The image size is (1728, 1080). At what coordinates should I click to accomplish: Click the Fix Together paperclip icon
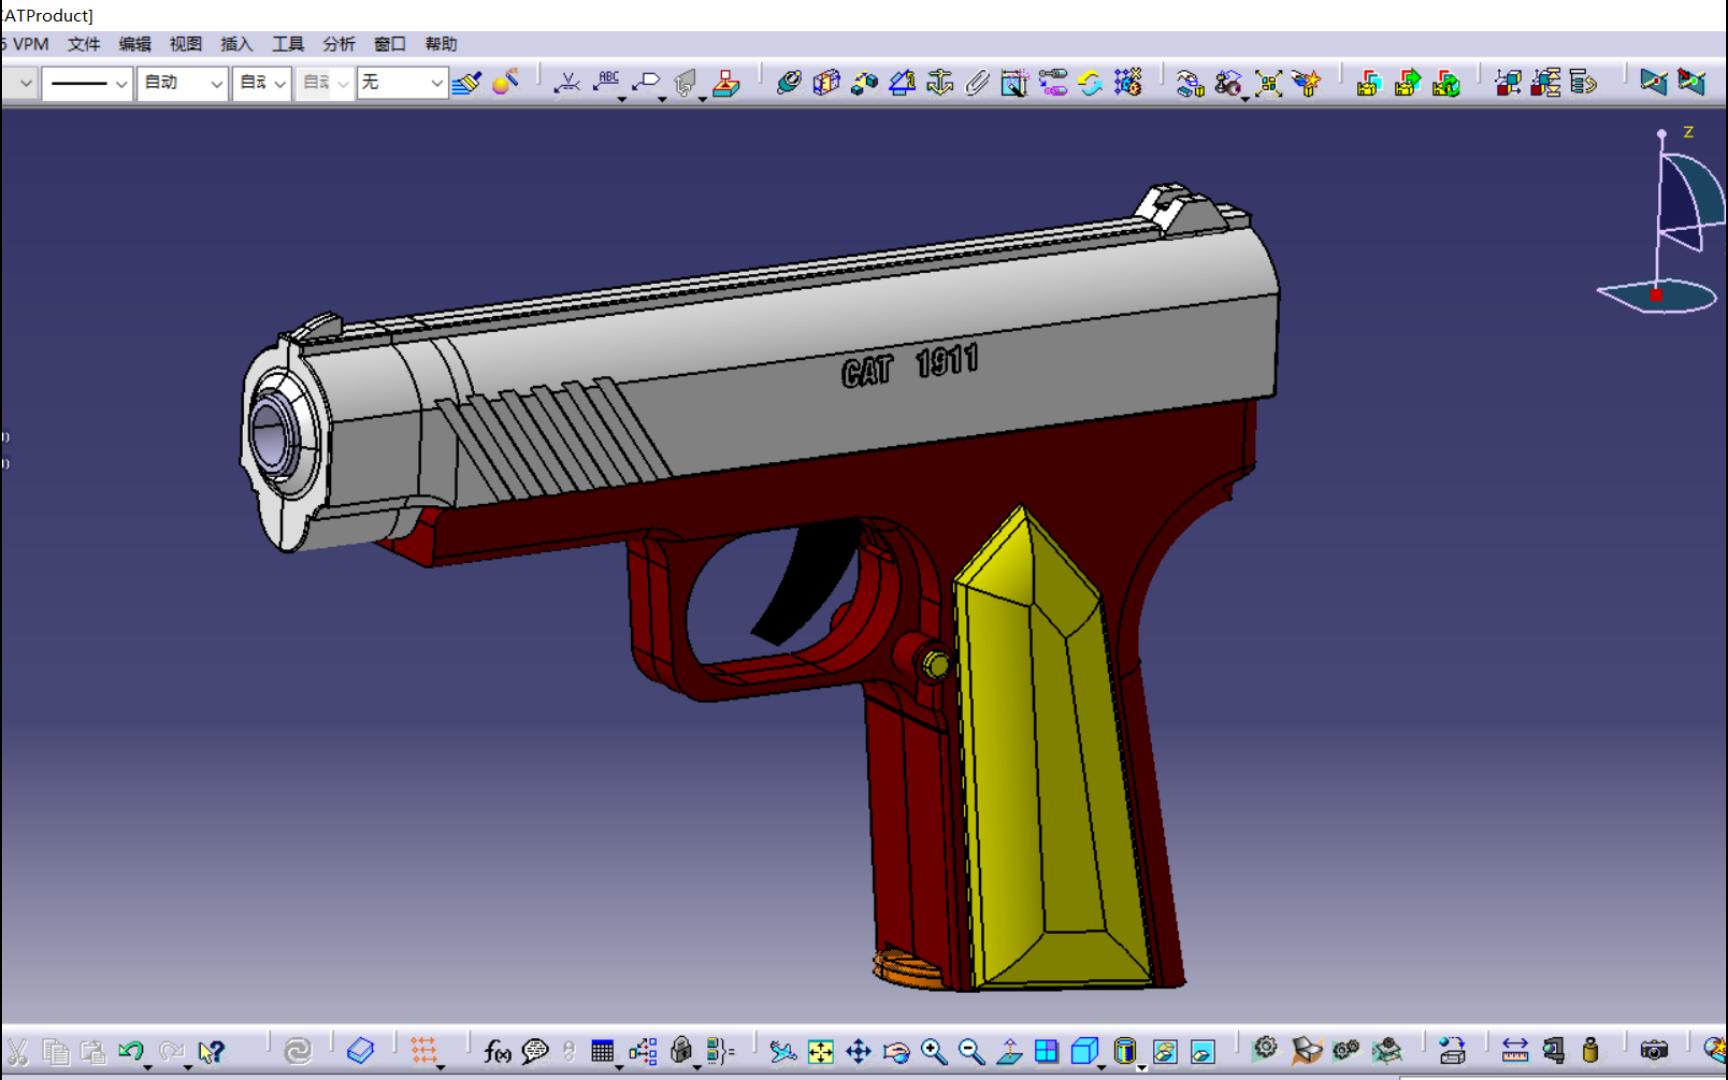[x=977, y=83]
